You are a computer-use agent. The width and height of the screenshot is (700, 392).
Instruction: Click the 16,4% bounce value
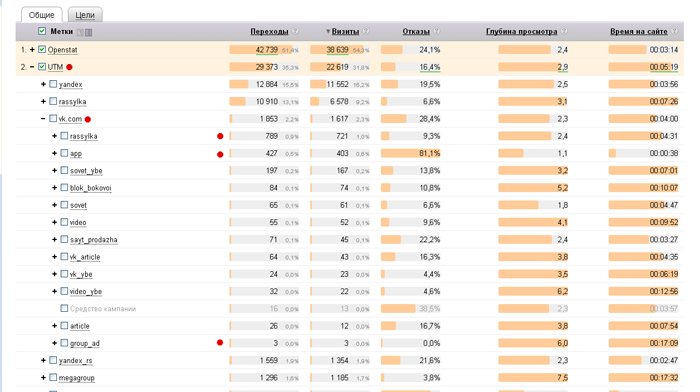429,67
